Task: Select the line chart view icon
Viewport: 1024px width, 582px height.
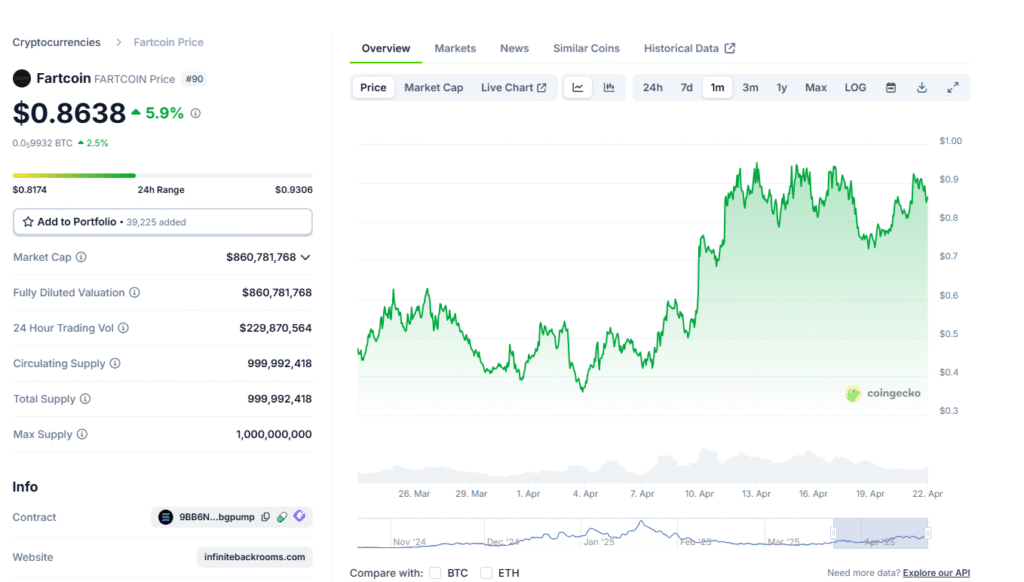Action: tap(578, 88)
